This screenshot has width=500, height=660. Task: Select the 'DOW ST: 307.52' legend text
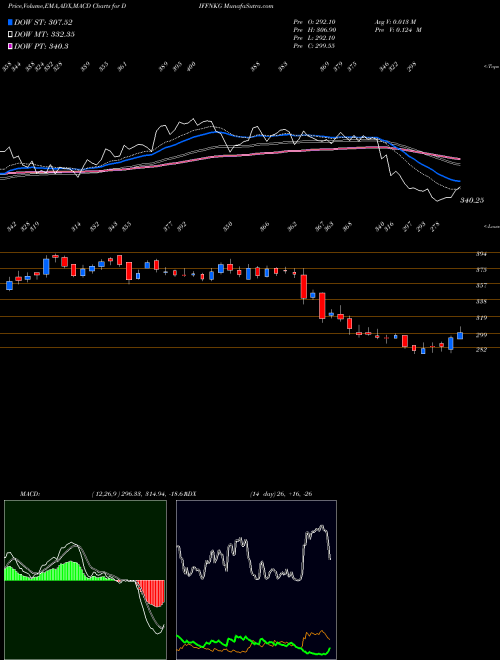(x=43, y=22)
